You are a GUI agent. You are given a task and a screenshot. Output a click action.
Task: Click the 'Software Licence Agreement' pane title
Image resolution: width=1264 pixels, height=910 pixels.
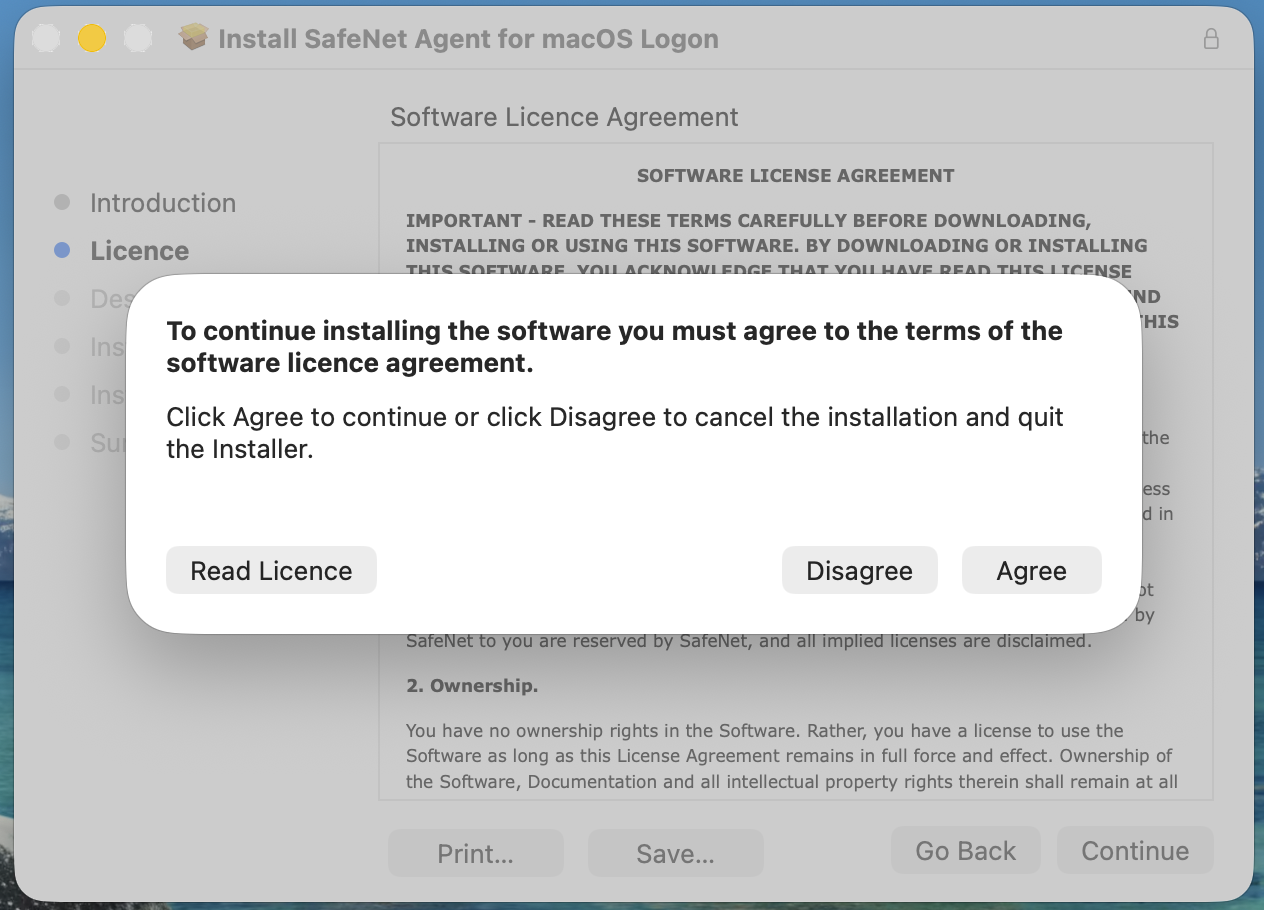point(564,117)
